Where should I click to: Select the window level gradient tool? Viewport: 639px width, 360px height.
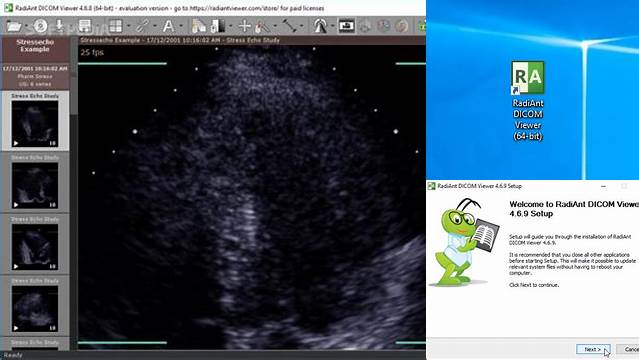(218, 26)
